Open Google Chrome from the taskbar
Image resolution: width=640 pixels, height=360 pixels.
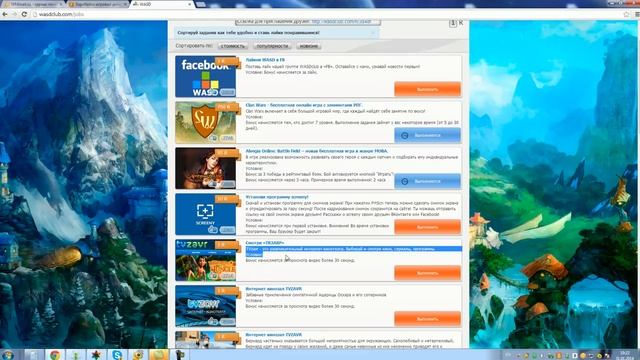[x=55, y=355]
